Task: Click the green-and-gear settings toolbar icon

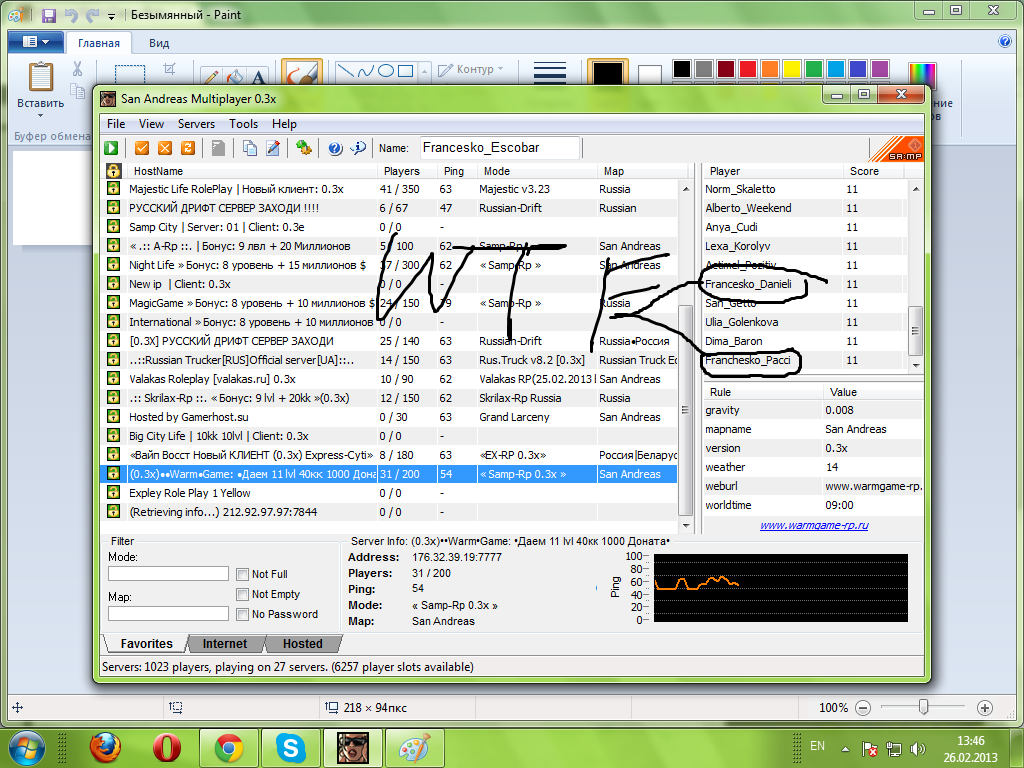Action: coord(304,148)
